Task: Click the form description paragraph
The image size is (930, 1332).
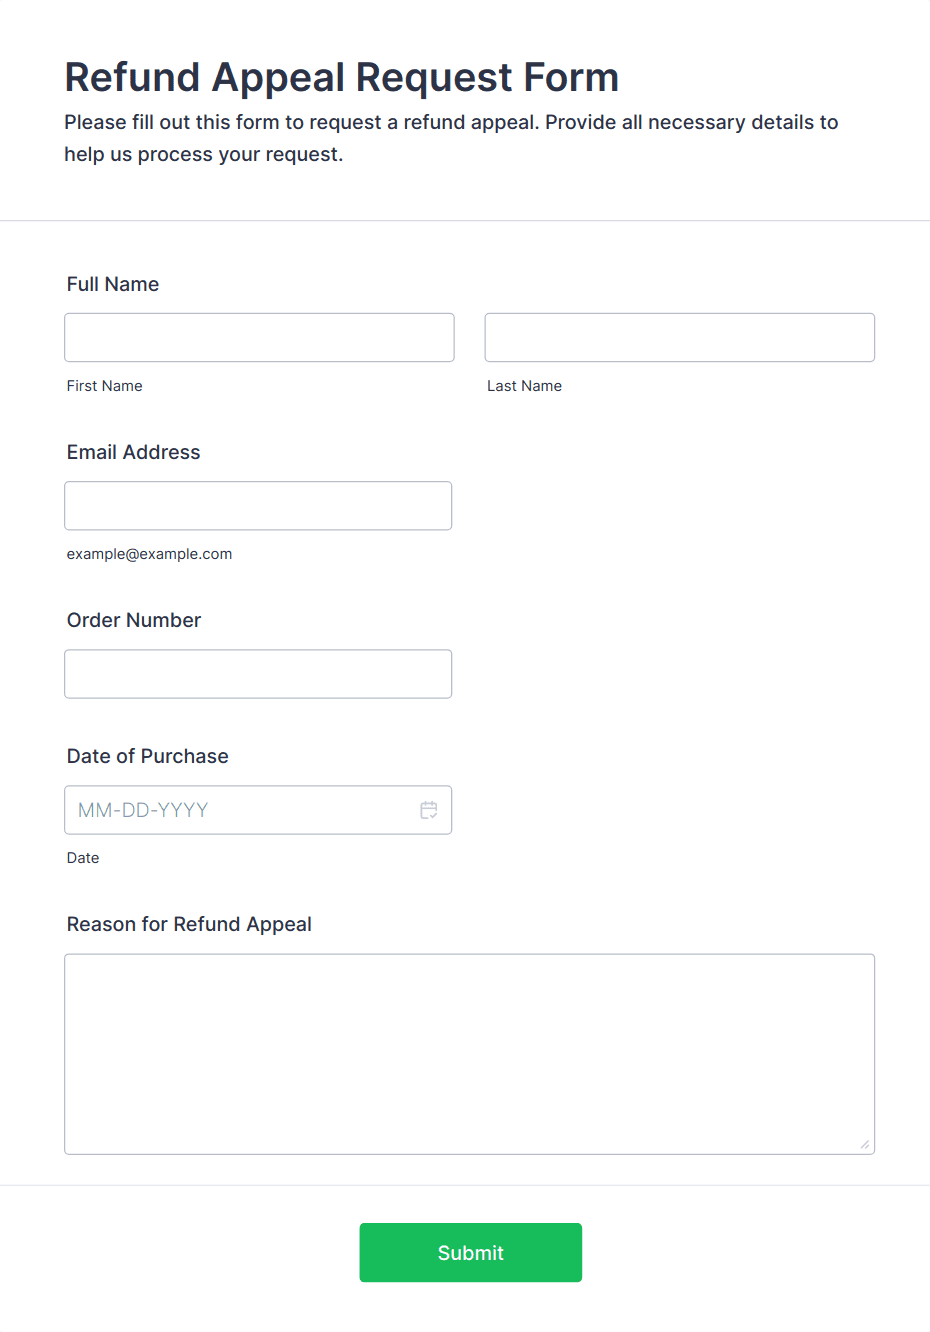Action: (452, 138)
